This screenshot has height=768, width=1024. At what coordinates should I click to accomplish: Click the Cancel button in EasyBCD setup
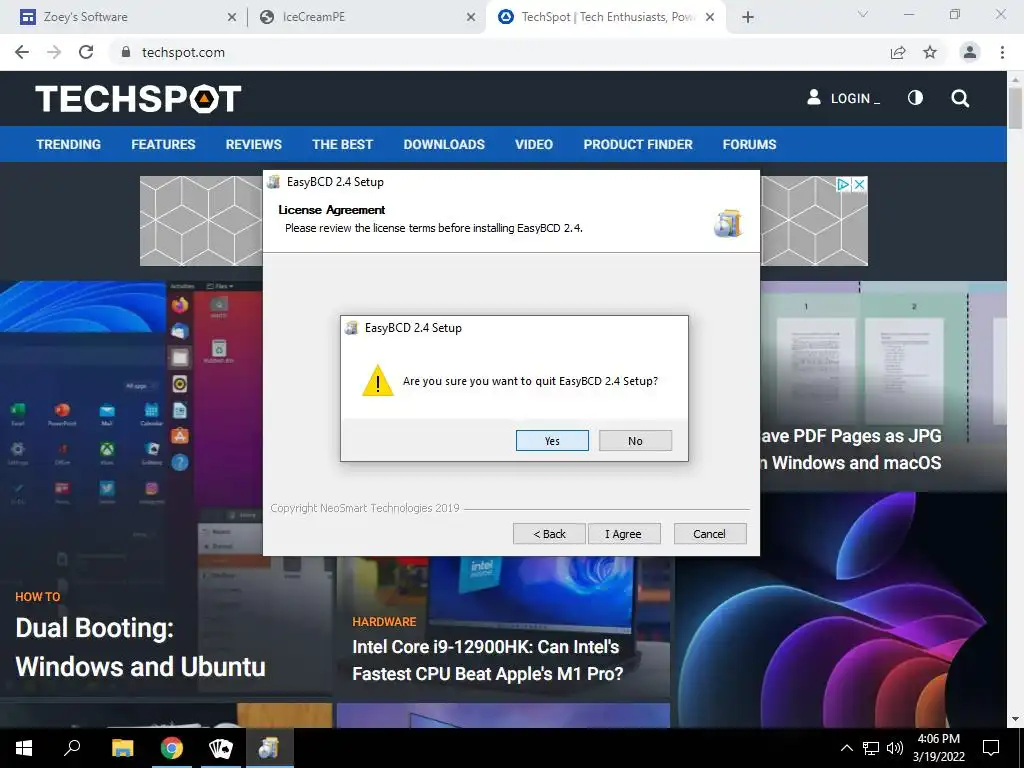coord(709,534)
